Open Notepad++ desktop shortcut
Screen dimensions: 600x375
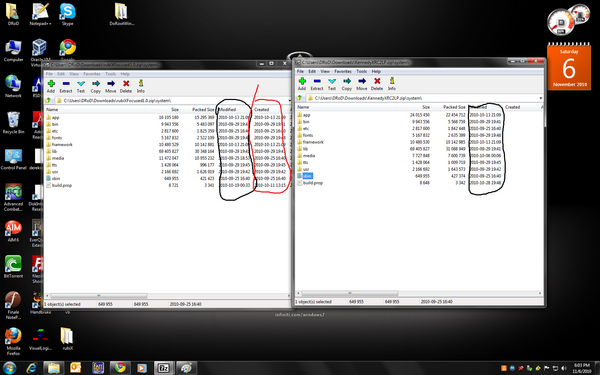[x=40, y=14]
